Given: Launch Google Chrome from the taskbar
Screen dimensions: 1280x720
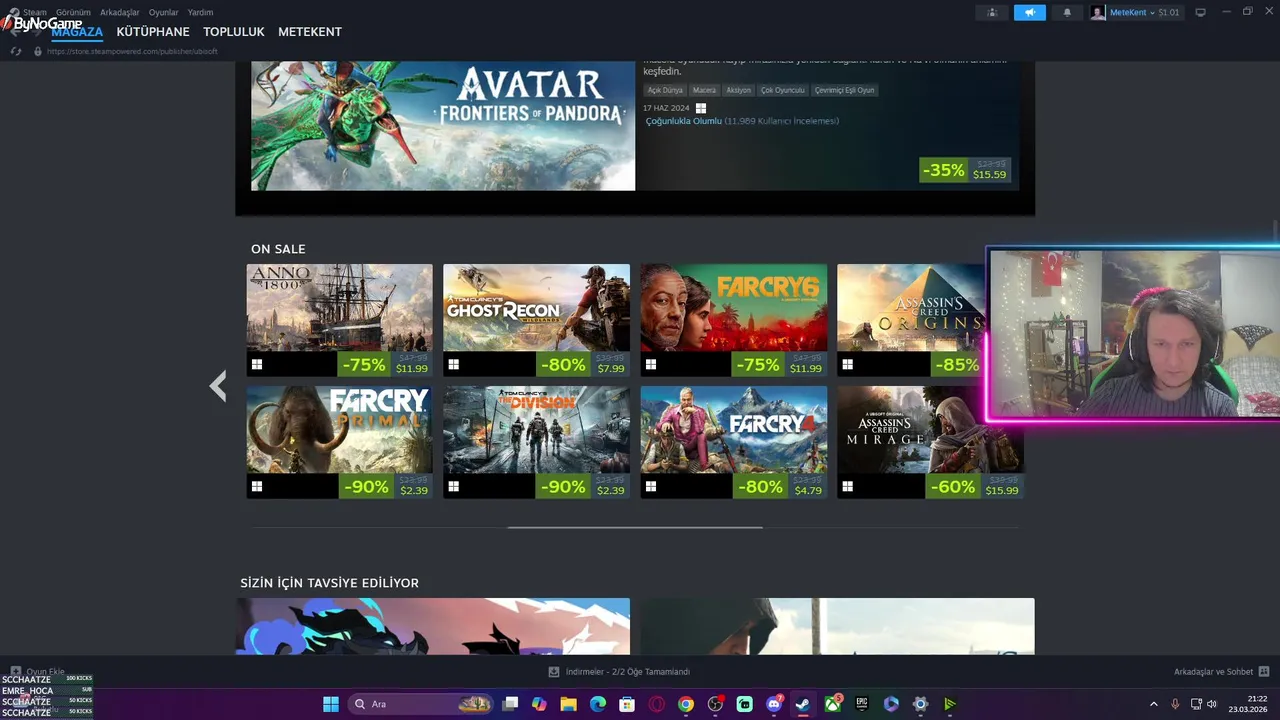Looking at the screenshot, I should [x=686, y=704].
